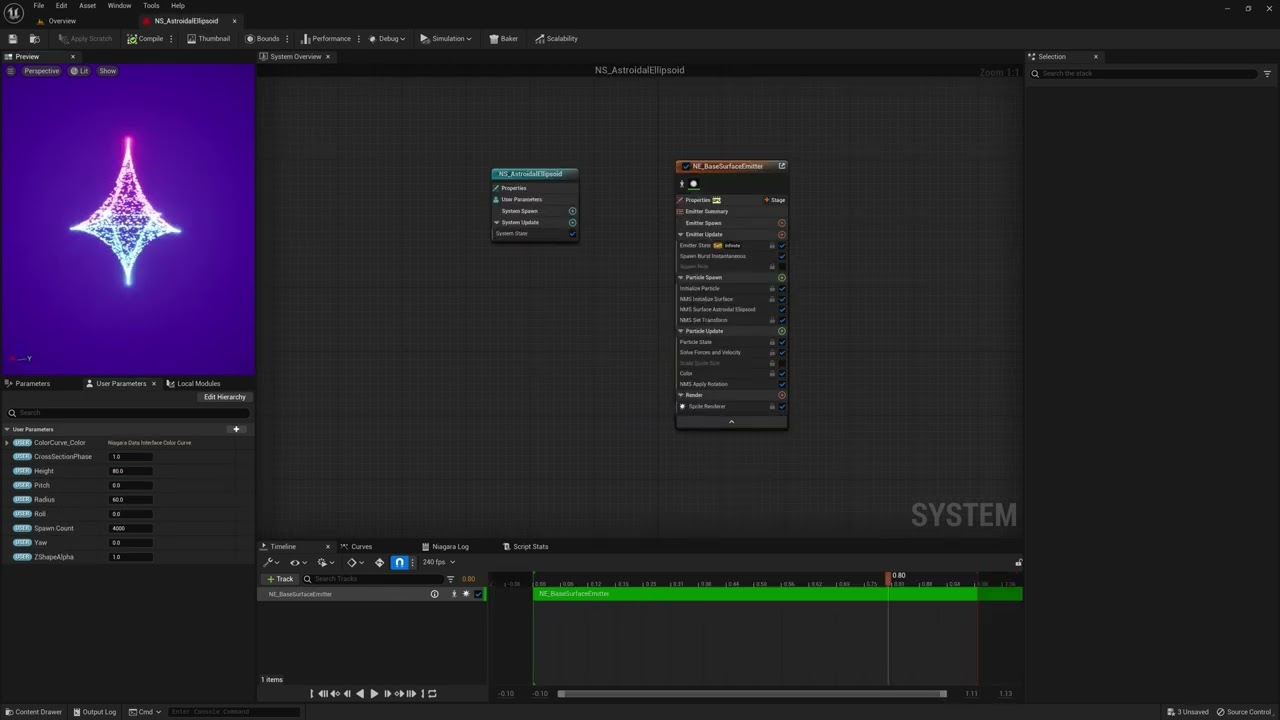The width and height of the screenshot is (1280, 720).
Task: Click the Lit view mode button
Action: tap(80, 71)
